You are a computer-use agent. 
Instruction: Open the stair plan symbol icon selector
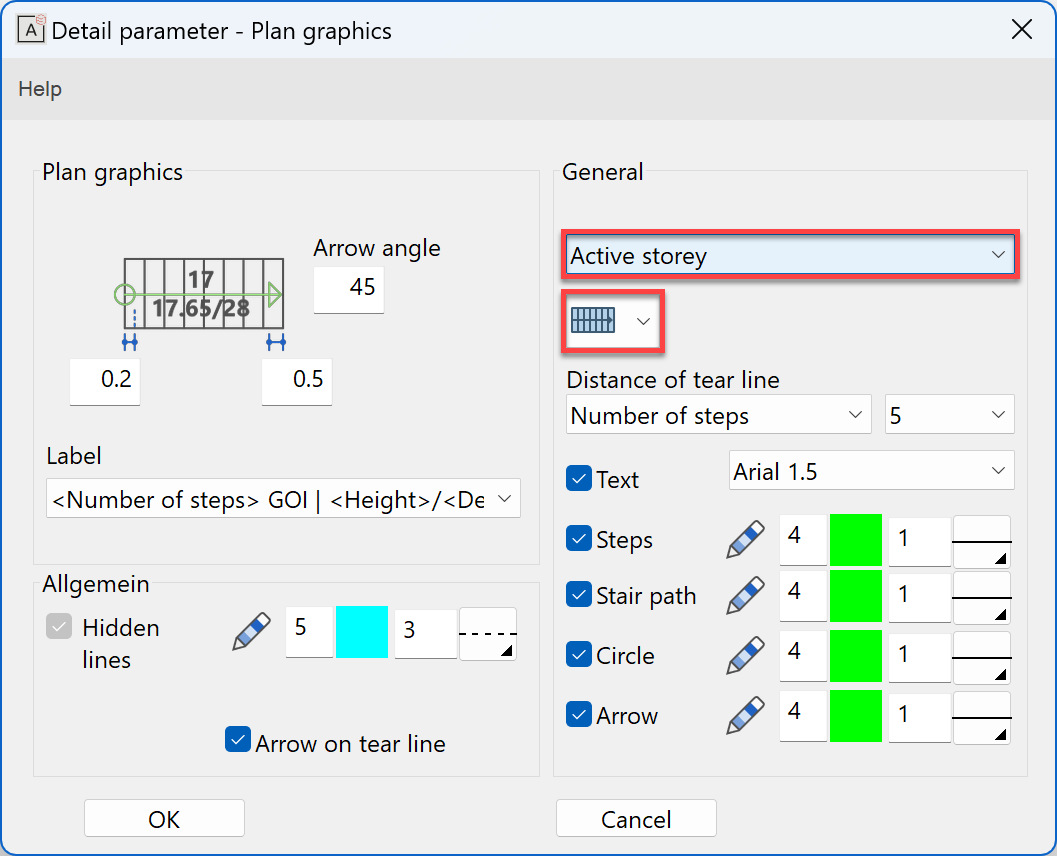click(613, 320)
